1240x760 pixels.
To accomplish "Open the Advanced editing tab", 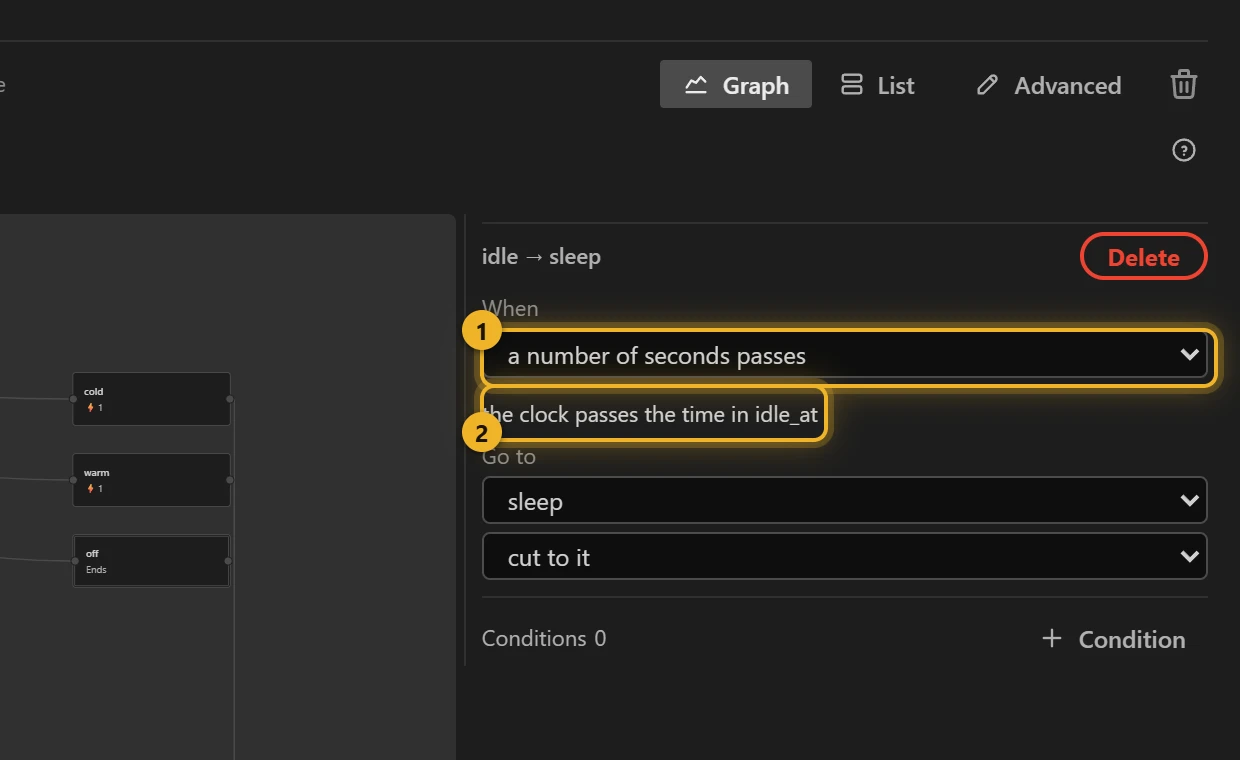I will point(1048,85).
